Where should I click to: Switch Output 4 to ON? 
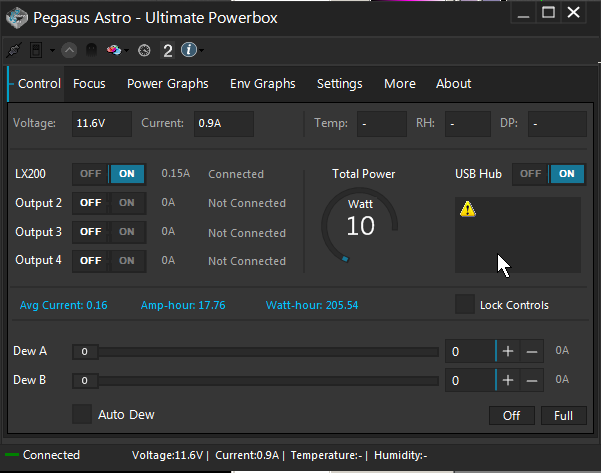tap(127, 261)
